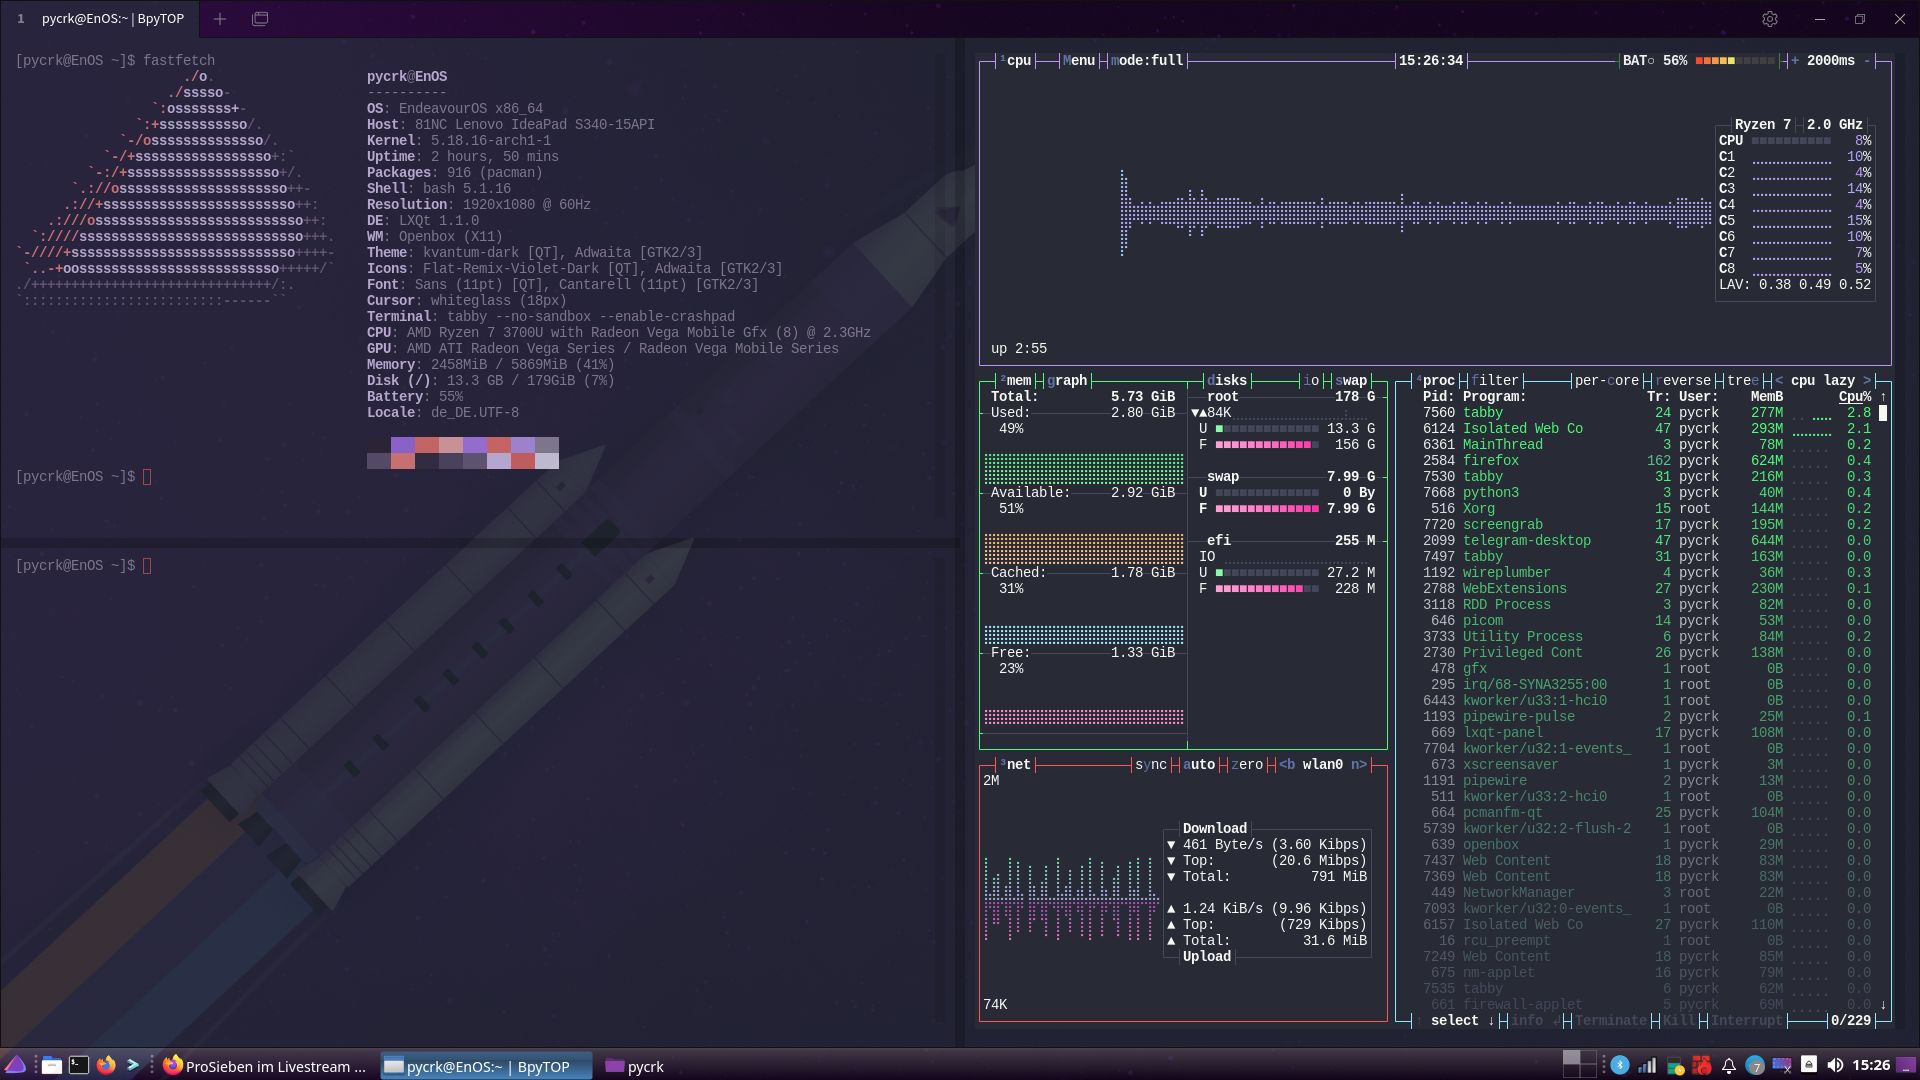Image resolution: width=1920 pixels, height=1080 pixels.
Task: Select the firefox process row 2584
Action: 1647,461
